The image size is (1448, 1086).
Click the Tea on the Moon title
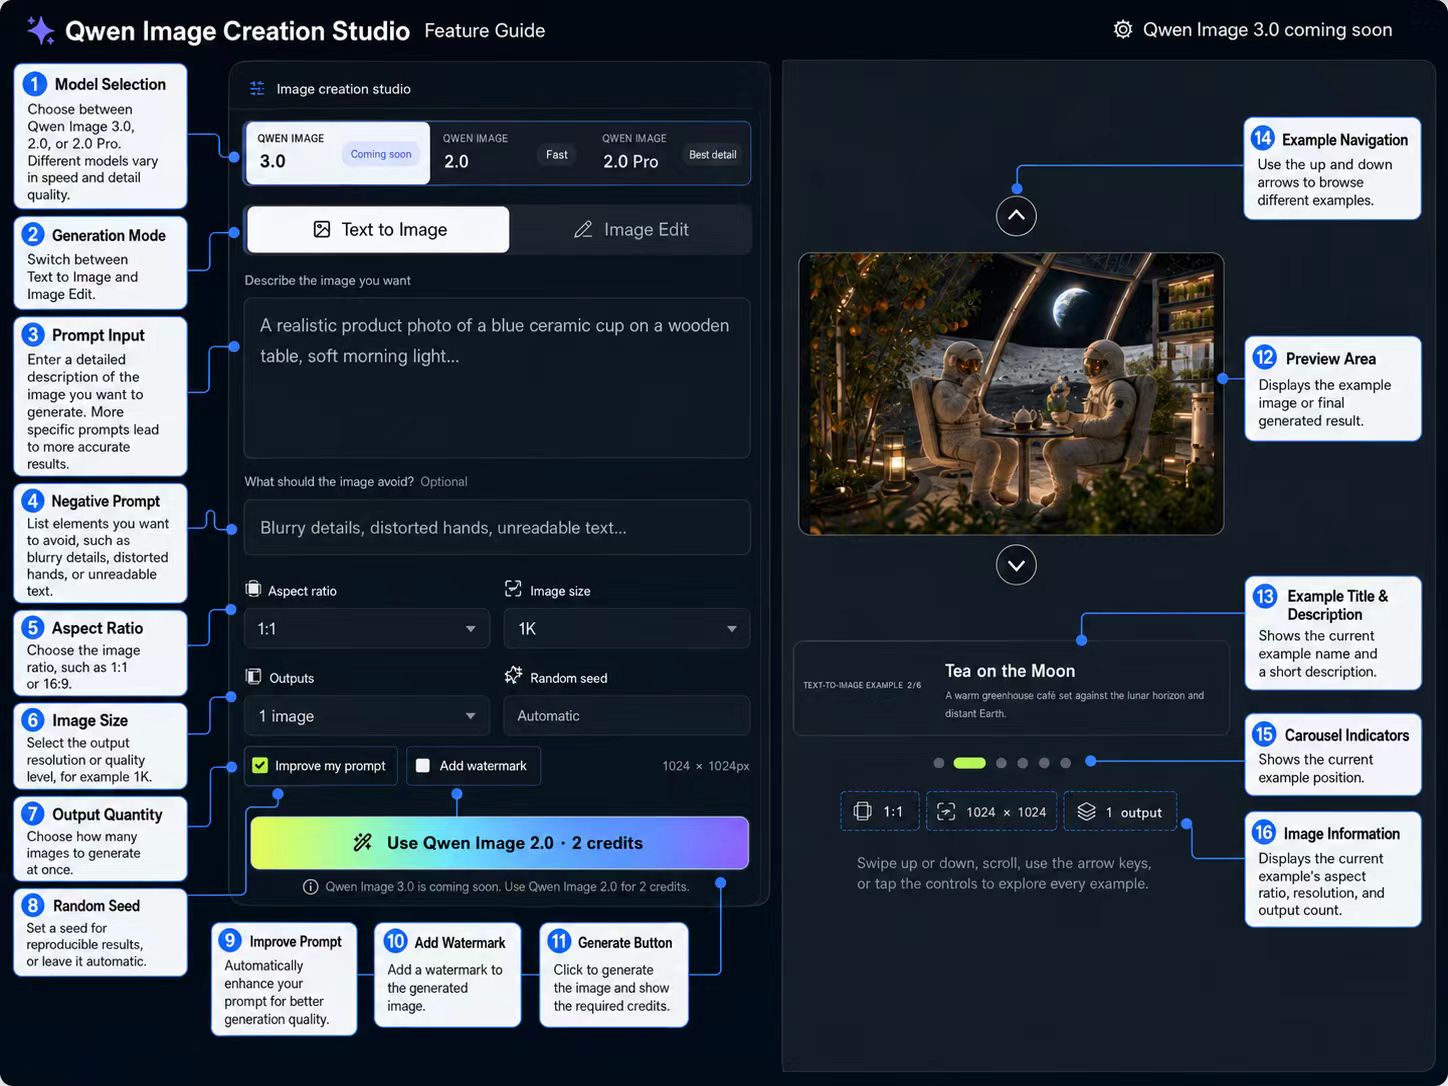tap(1010, 671)
